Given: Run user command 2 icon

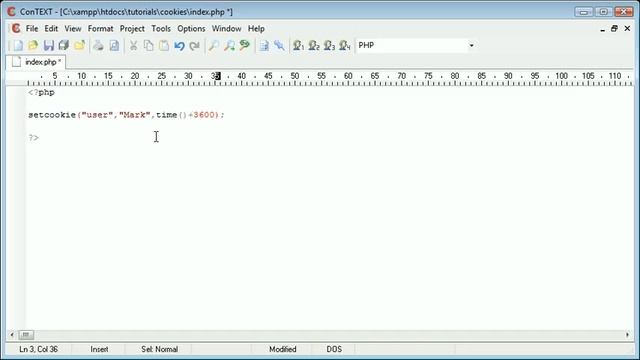Looking at the screenshot, I should [x=314, y=45].
